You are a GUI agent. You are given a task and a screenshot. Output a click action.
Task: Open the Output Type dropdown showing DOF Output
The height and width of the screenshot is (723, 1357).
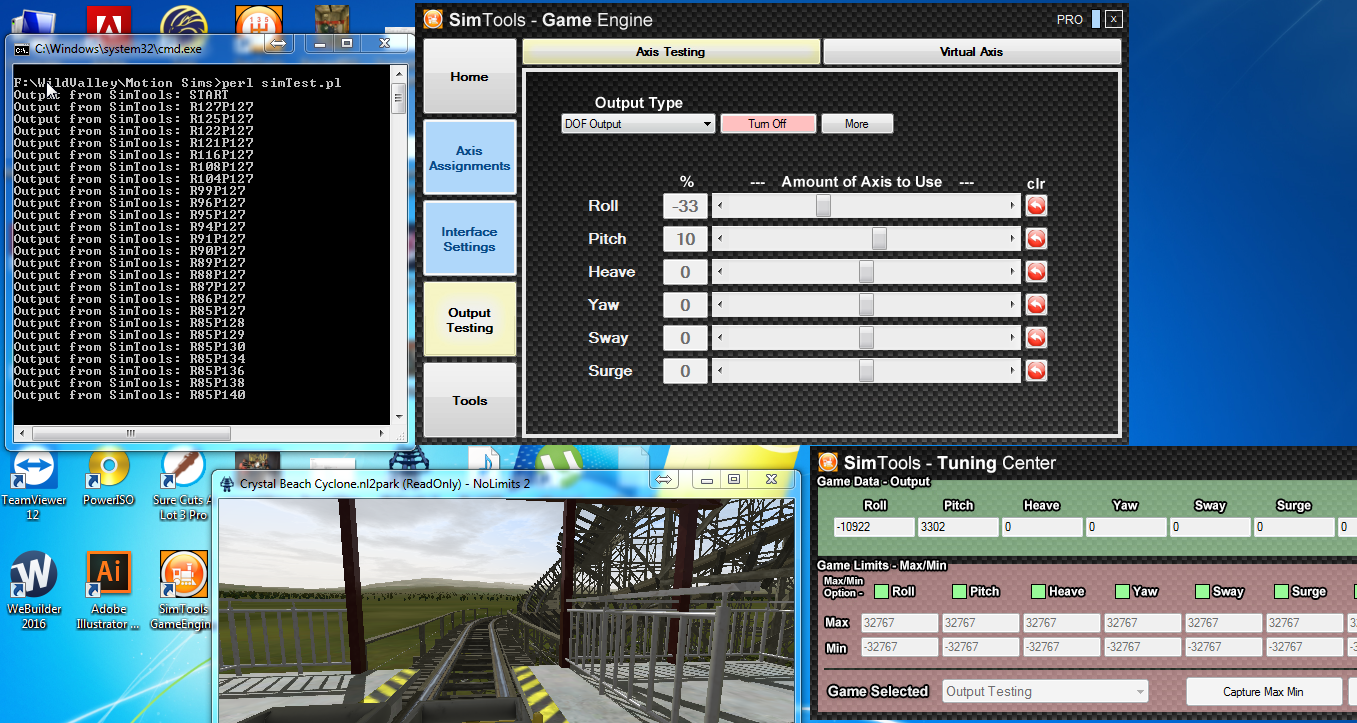(638, 124)
